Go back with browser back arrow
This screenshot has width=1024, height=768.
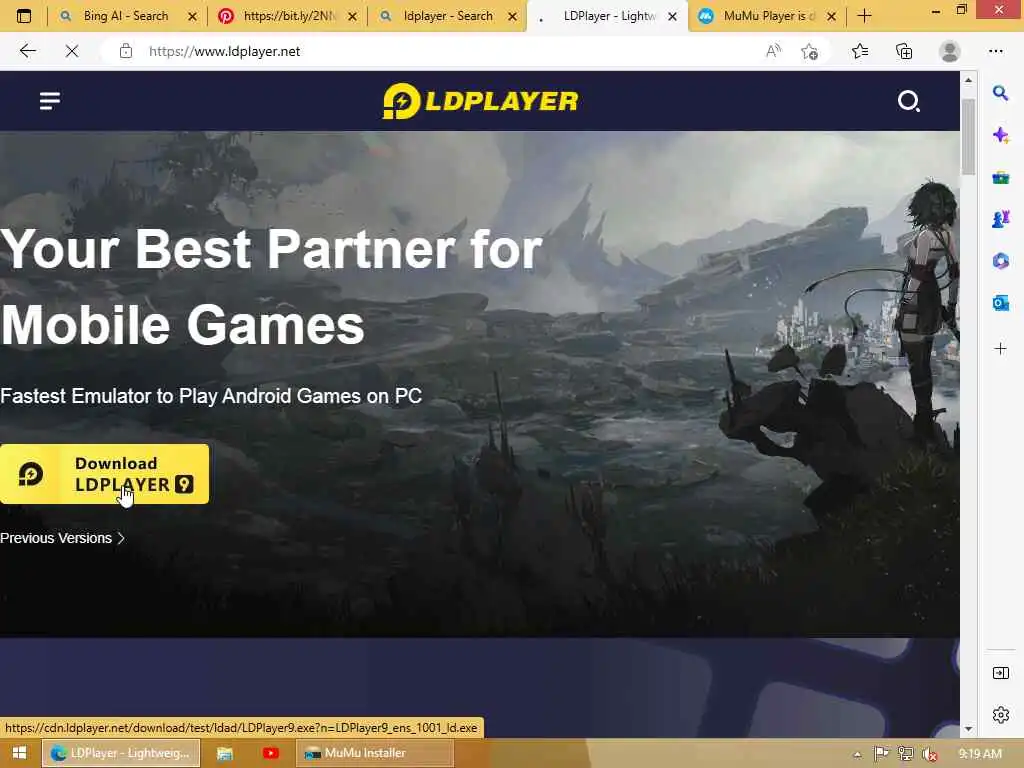pos(27,51)
